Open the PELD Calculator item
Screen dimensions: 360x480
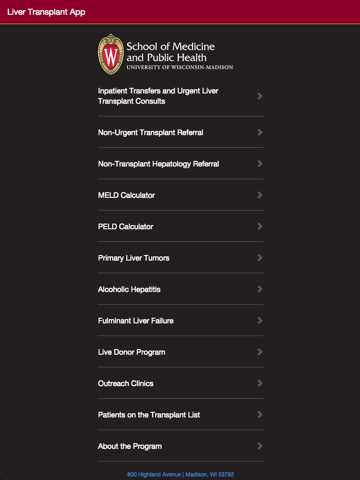point(180,226)
